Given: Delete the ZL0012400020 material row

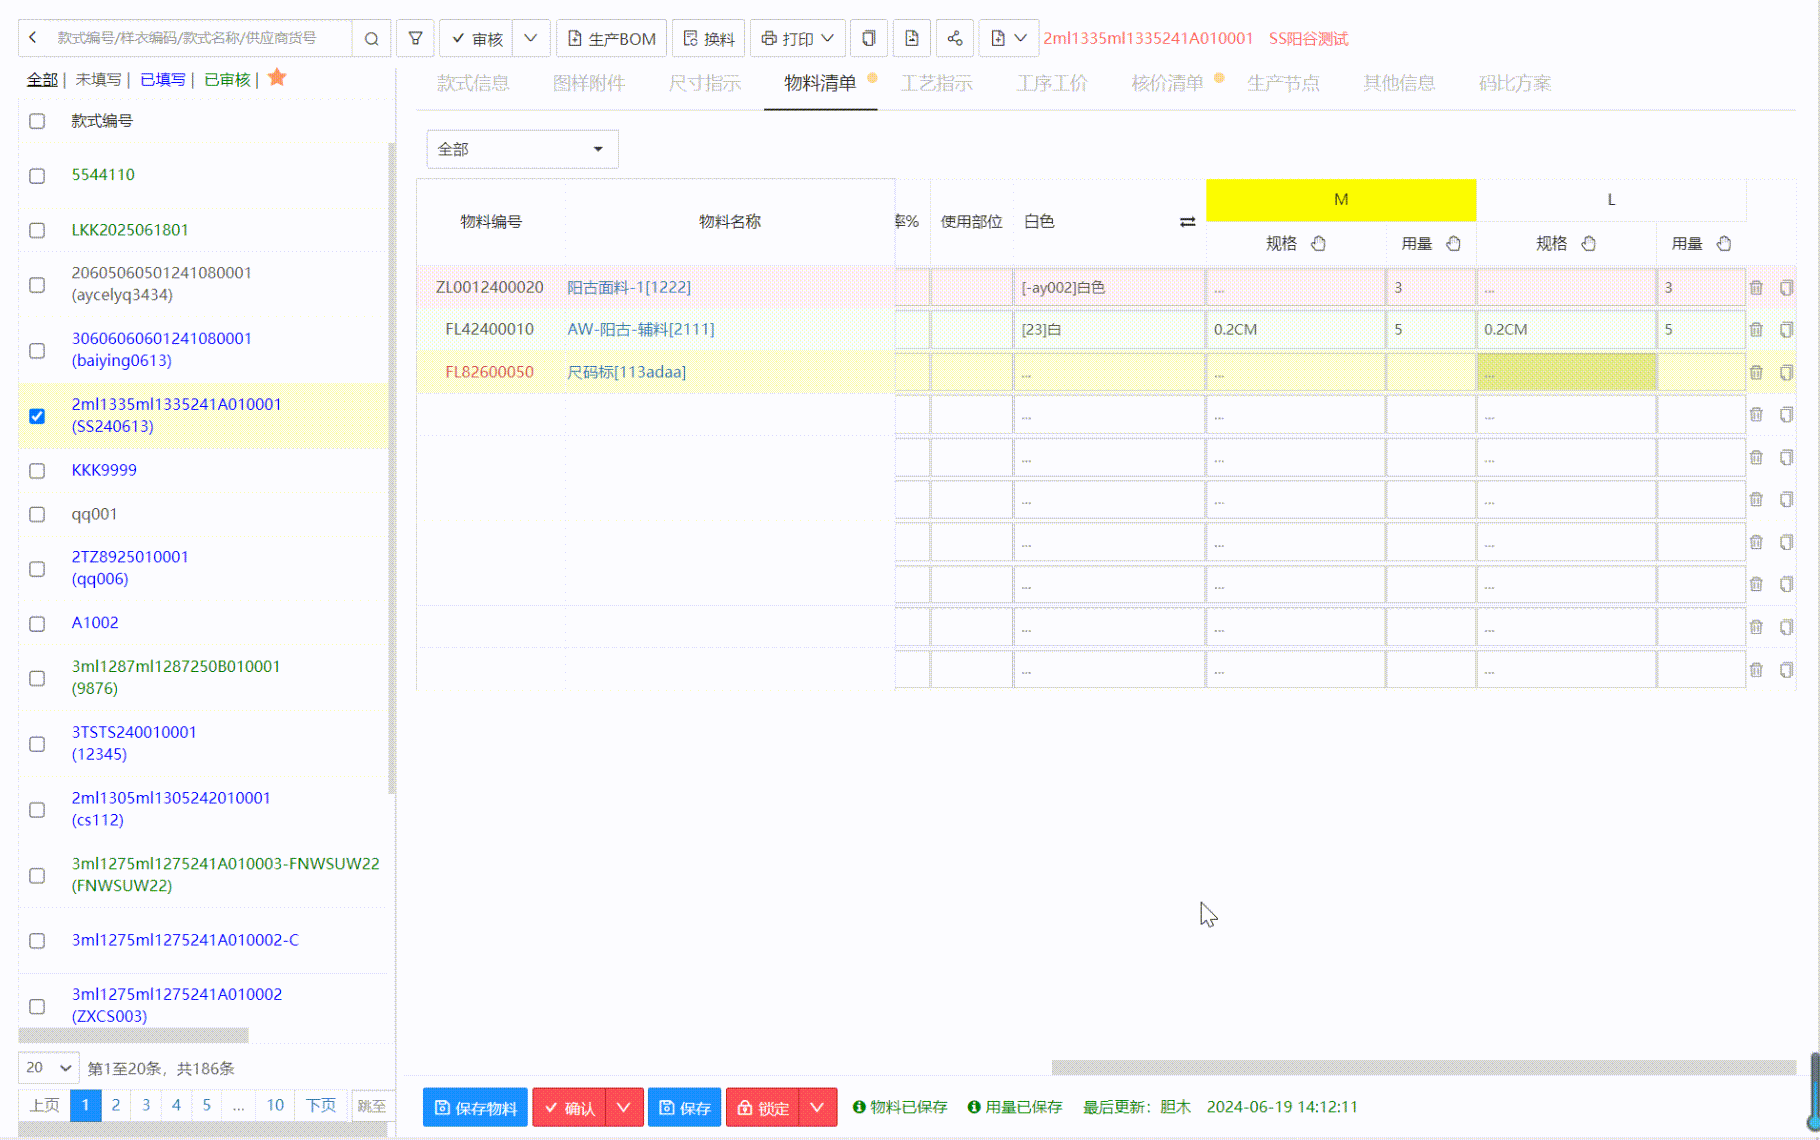Looking at the screenshot, I should (1756, 288).
